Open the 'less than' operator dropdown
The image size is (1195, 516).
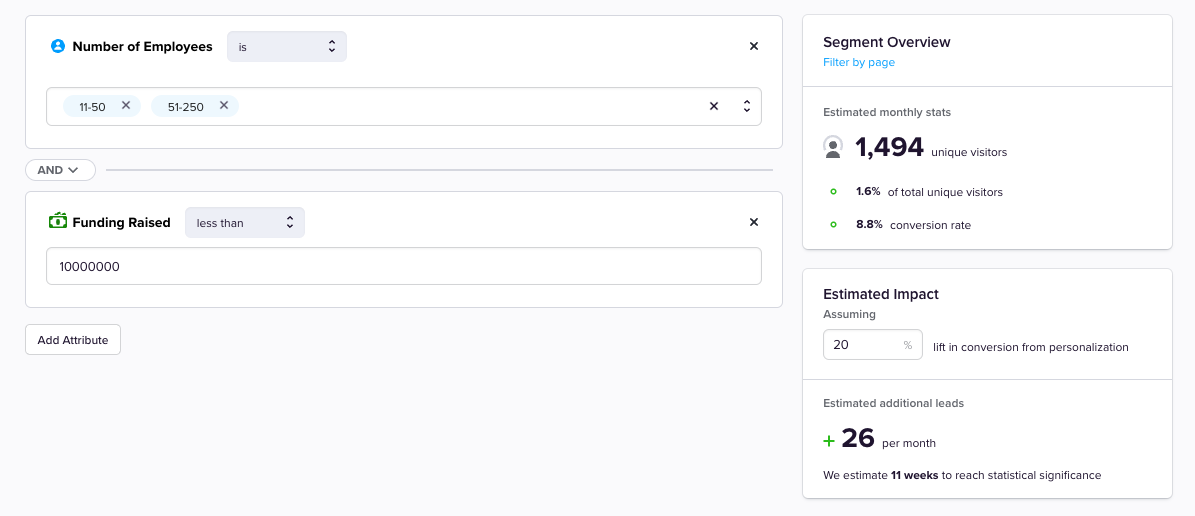(245, 223)
